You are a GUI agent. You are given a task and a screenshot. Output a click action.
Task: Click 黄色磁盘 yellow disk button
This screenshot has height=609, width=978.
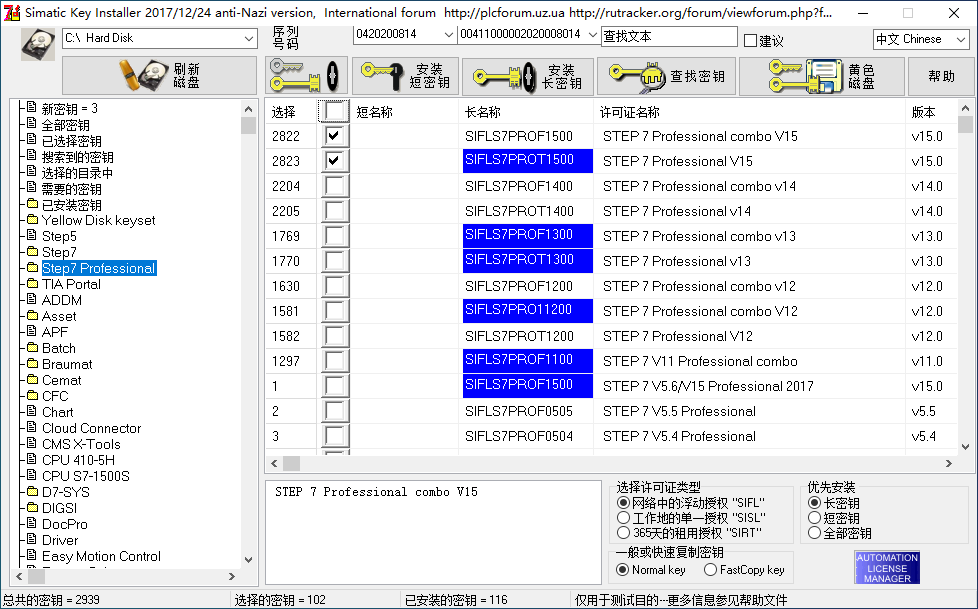click(821, 76)
